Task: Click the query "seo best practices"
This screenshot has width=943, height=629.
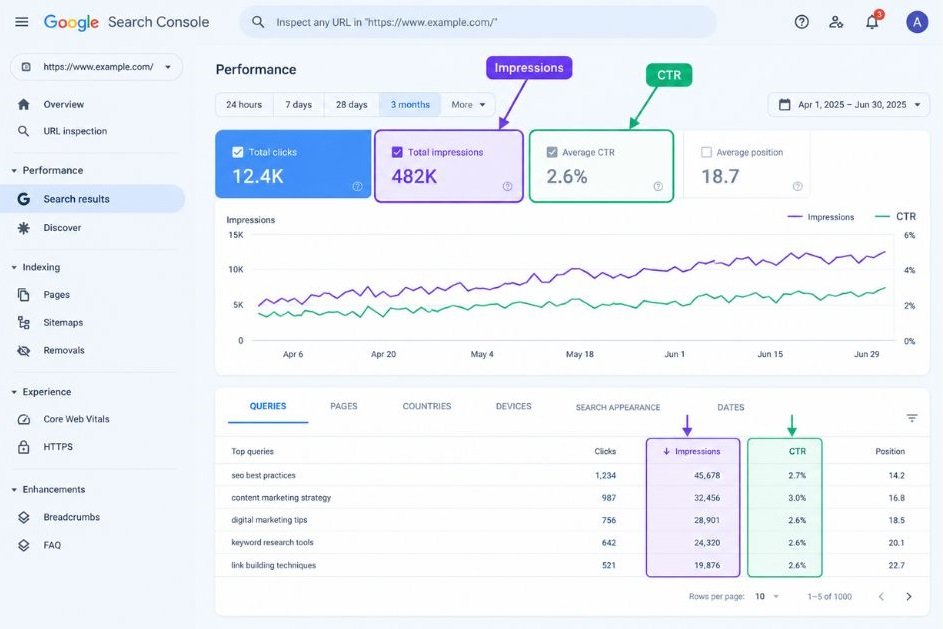Action: pos(263,476)
